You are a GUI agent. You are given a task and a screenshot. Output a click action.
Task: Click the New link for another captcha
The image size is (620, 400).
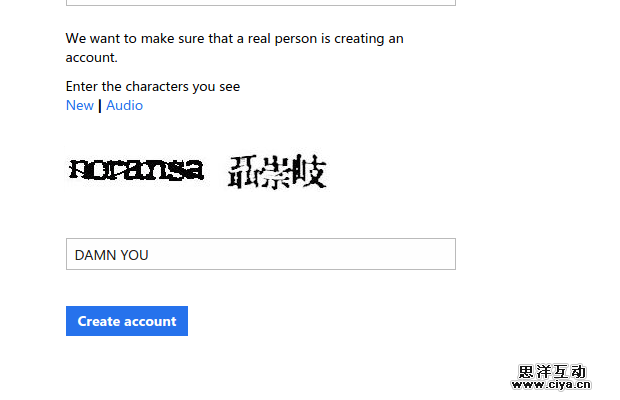pyautogui.click(x=79, y=106)
